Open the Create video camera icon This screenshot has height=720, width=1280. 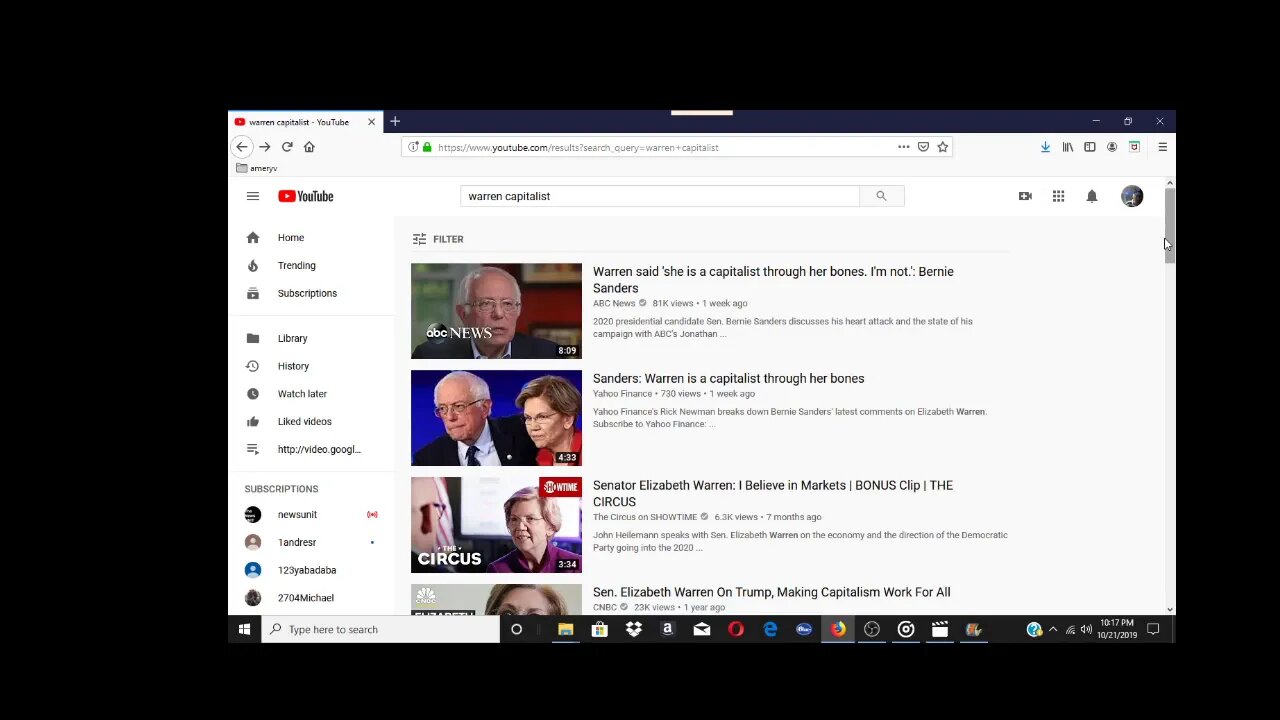(x=1025, y=196)
